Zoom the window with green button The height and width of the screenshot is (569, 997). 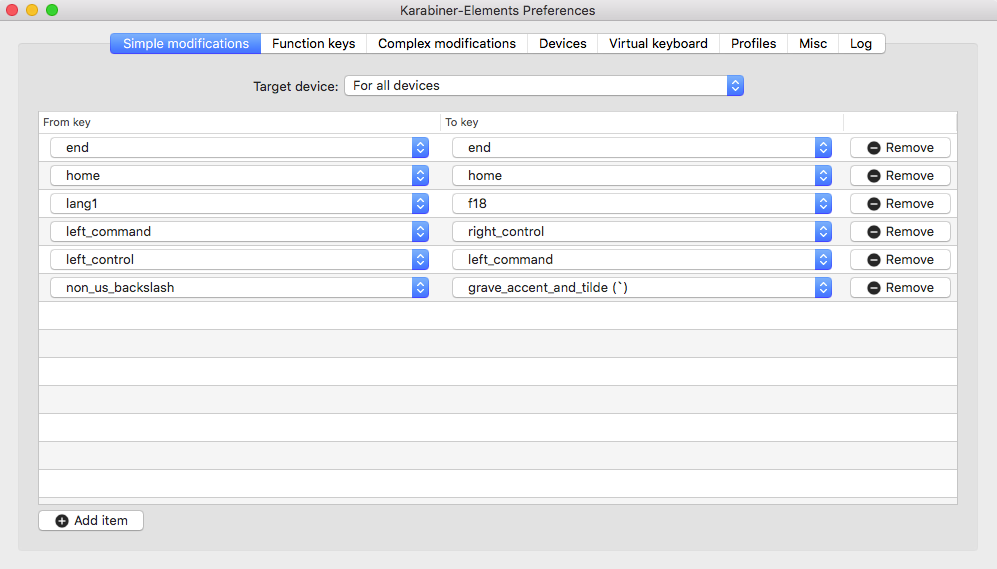coord(52,10)
